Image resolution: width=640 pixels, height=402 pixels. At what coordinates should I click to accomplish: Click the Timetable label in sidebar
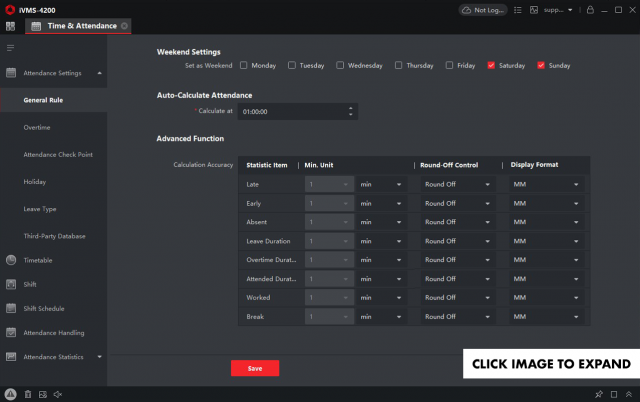(38, 260)
